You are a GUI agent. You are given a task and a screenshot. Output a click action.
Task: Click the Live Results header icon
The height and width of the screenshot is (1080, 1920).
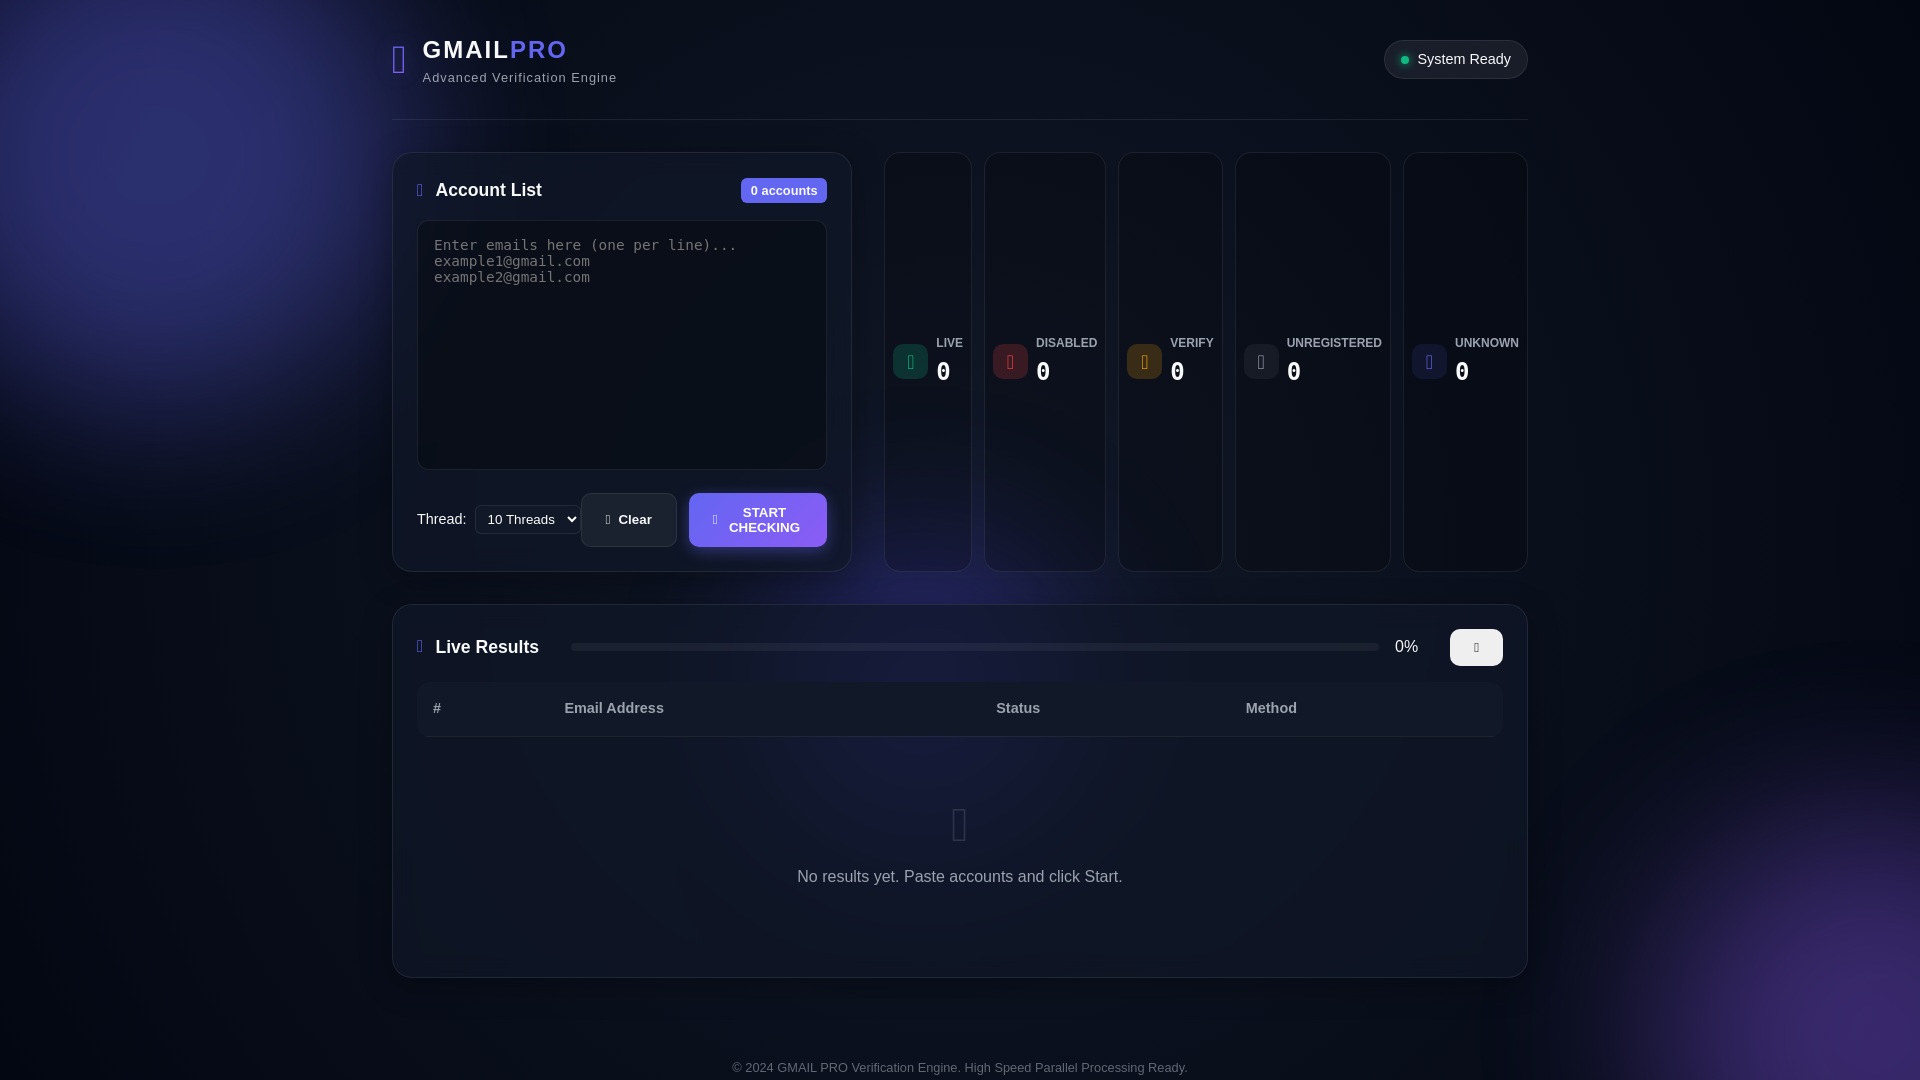tap(420, 646)
